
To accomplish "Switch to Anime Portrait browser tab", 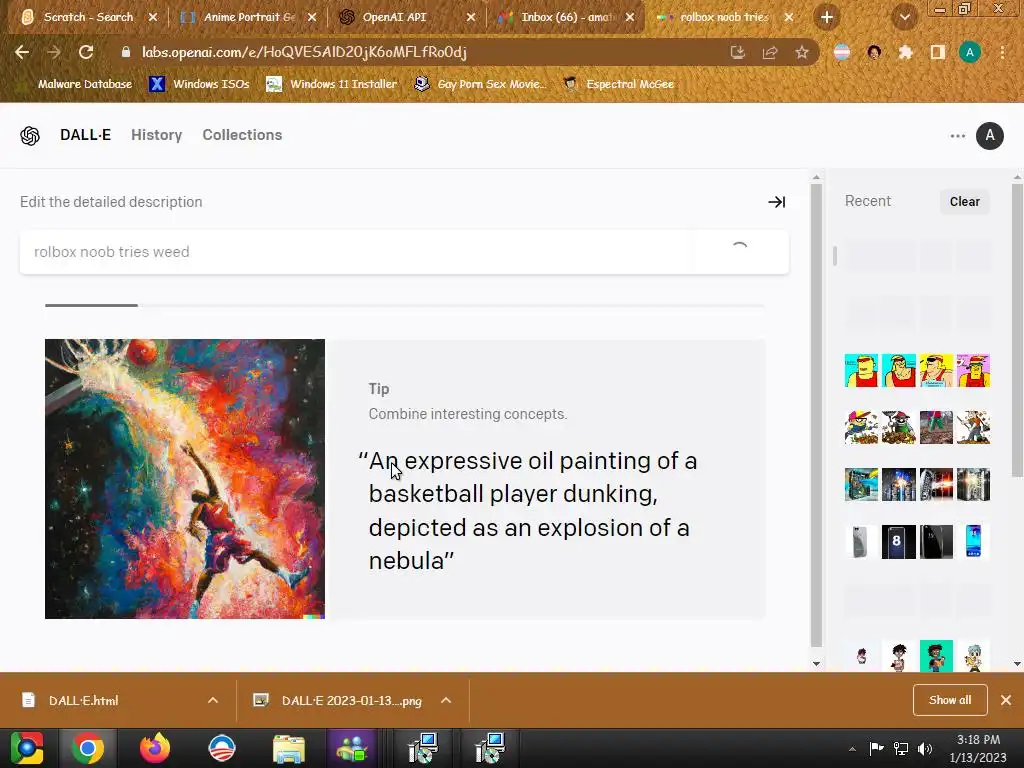I will pyautogui.click(x=249, y=17).
